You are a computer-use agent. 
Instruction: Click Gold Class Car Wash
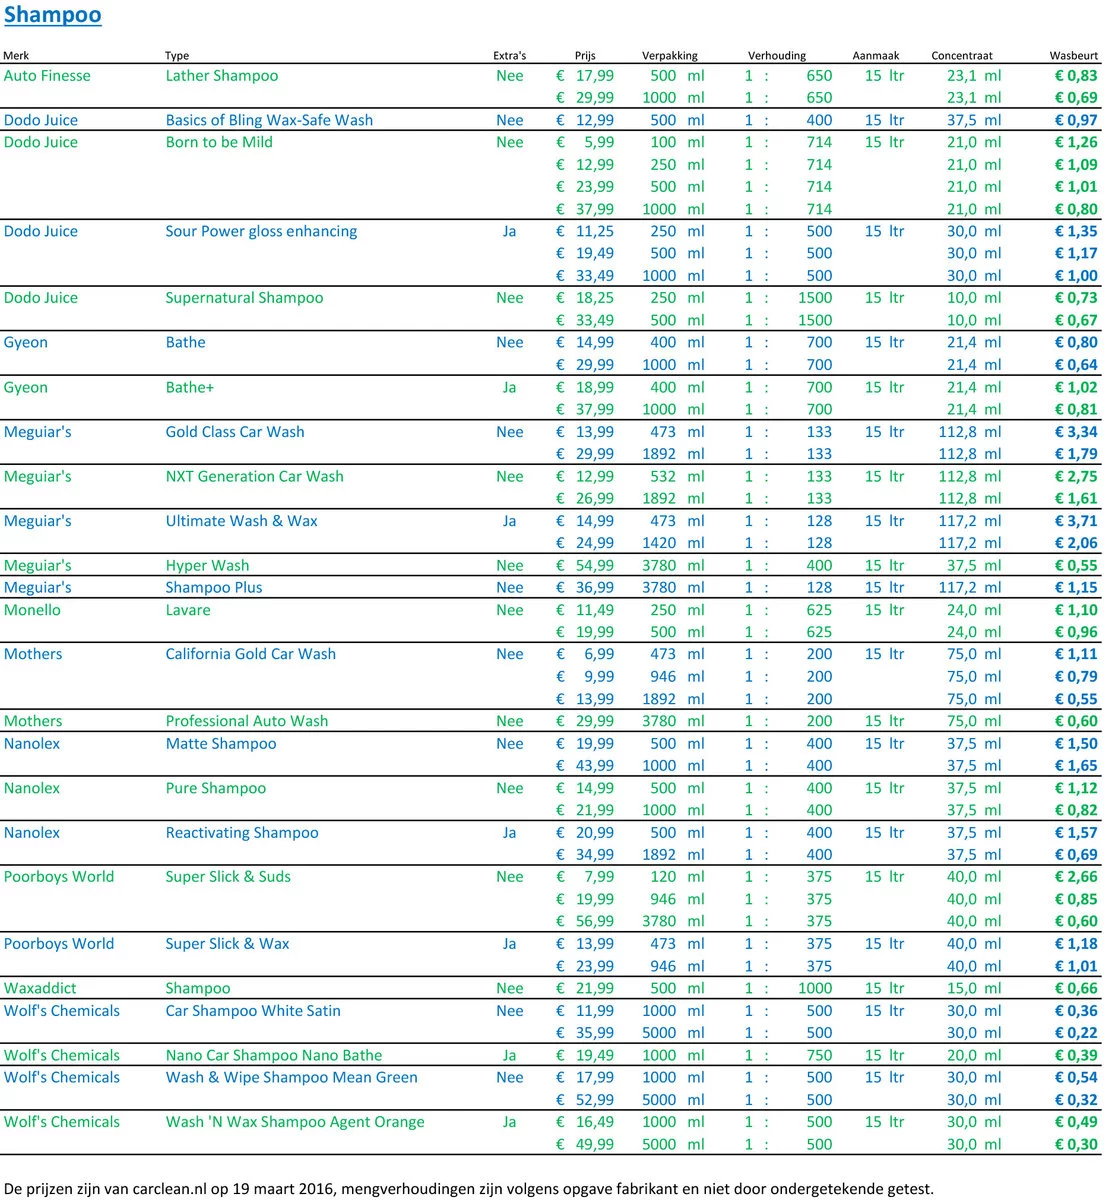tap(235, 432)
